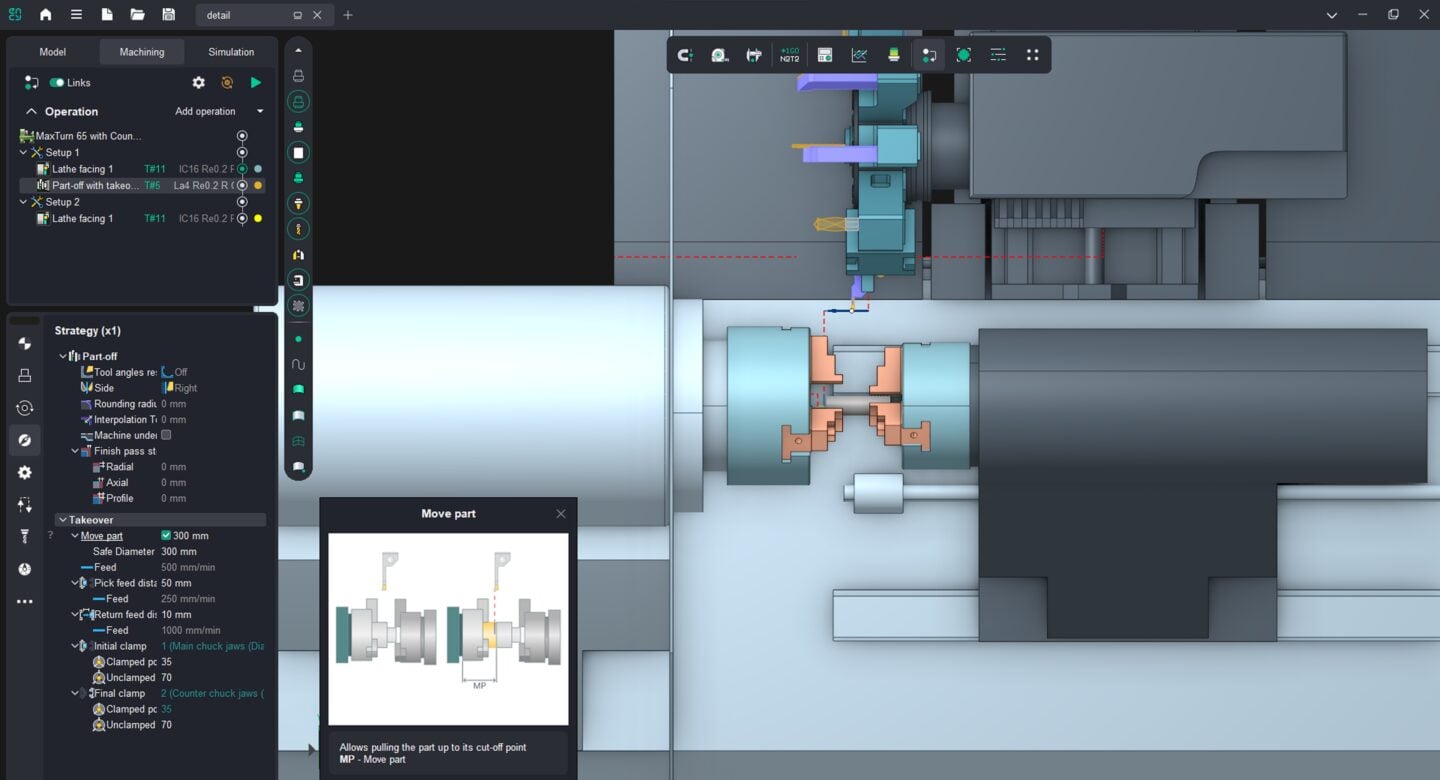Collapse the Takeover section
This screenshot has height=780, width=1440.
coord(62,520)
